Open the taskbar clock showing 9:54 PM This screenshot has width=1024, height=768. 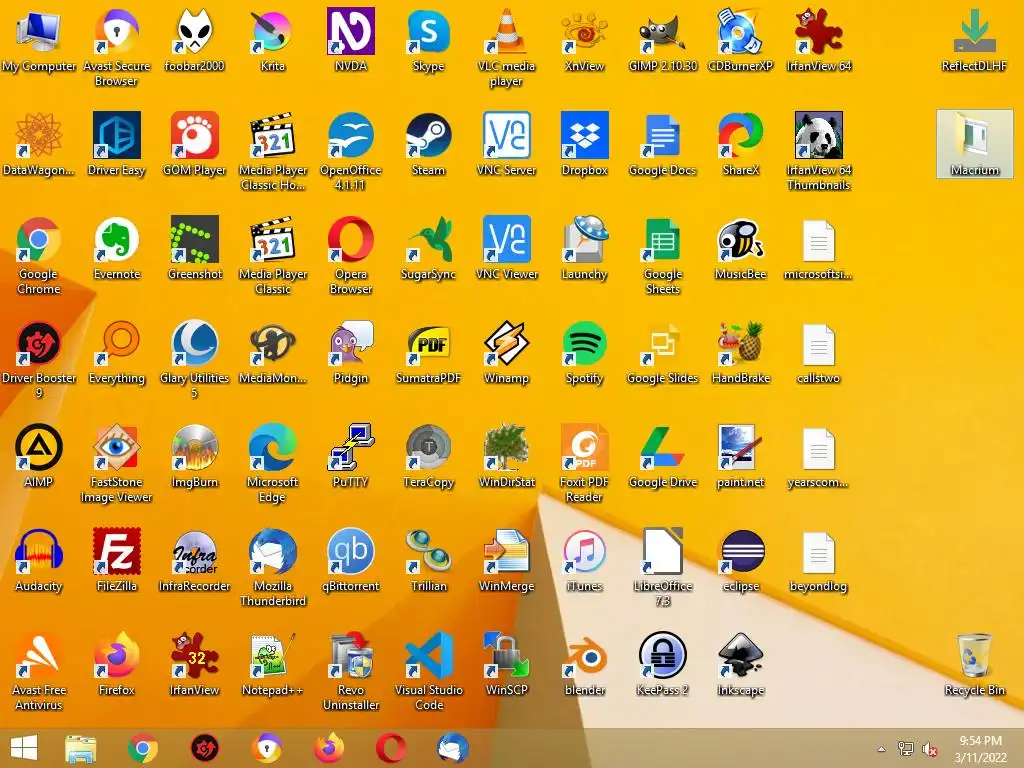click(980, 748)
